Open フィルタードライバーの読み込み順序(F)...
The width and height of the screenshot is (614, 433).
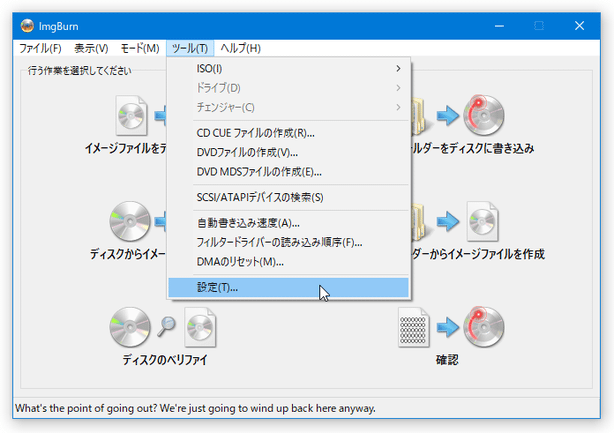click(x=289, y=242)
